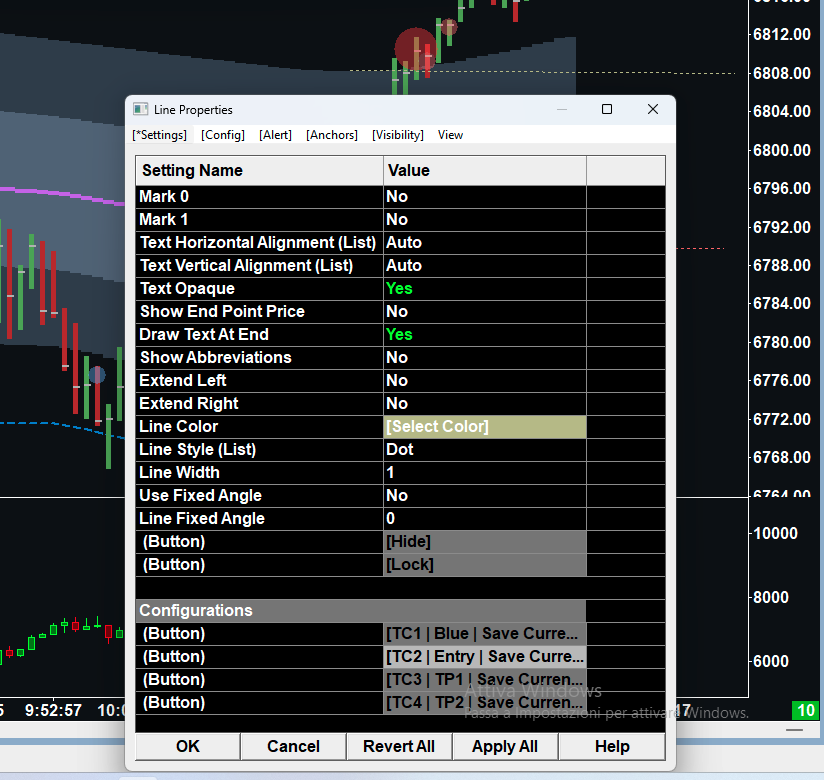Open the [*Settings] tab
Screen dimensions: 824x780
159,135
